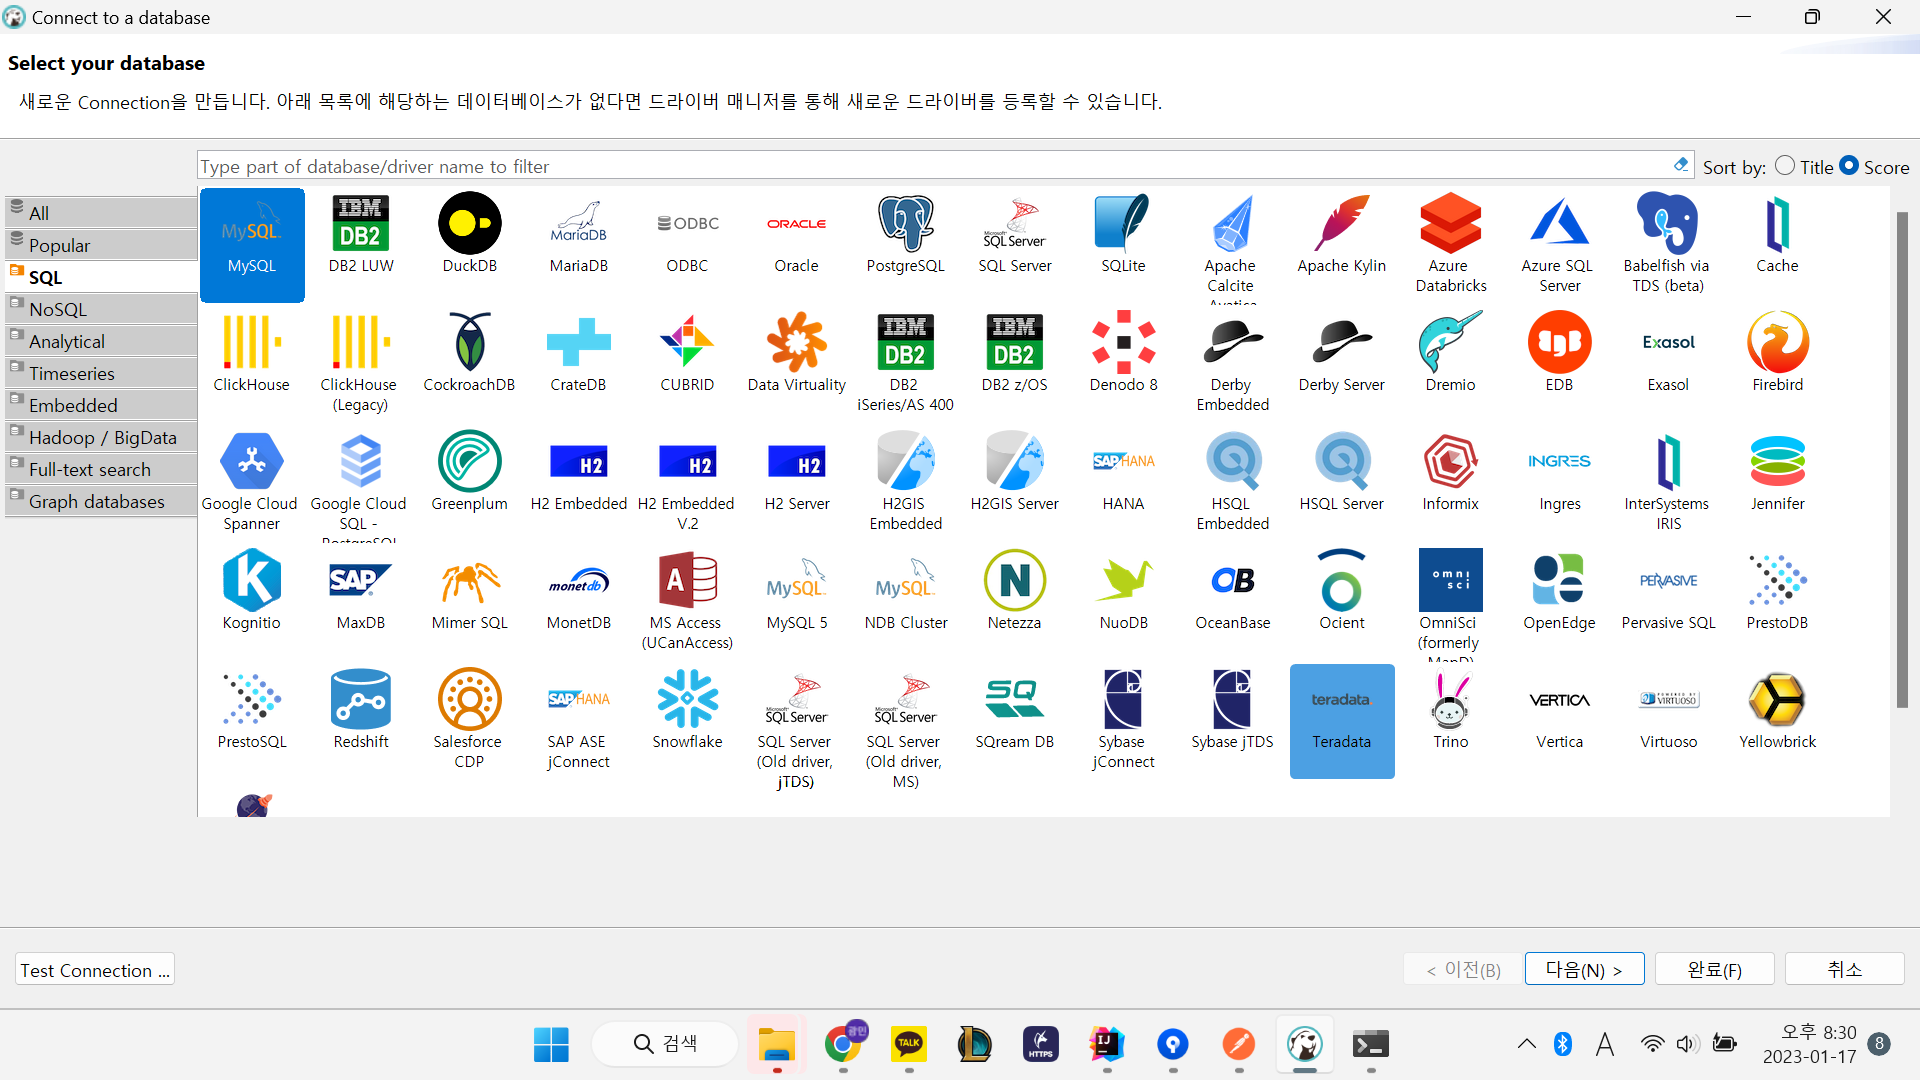Select the Redshift database icon
The width and height of the screenshot is (1920, 1080).
pos(360,699)
